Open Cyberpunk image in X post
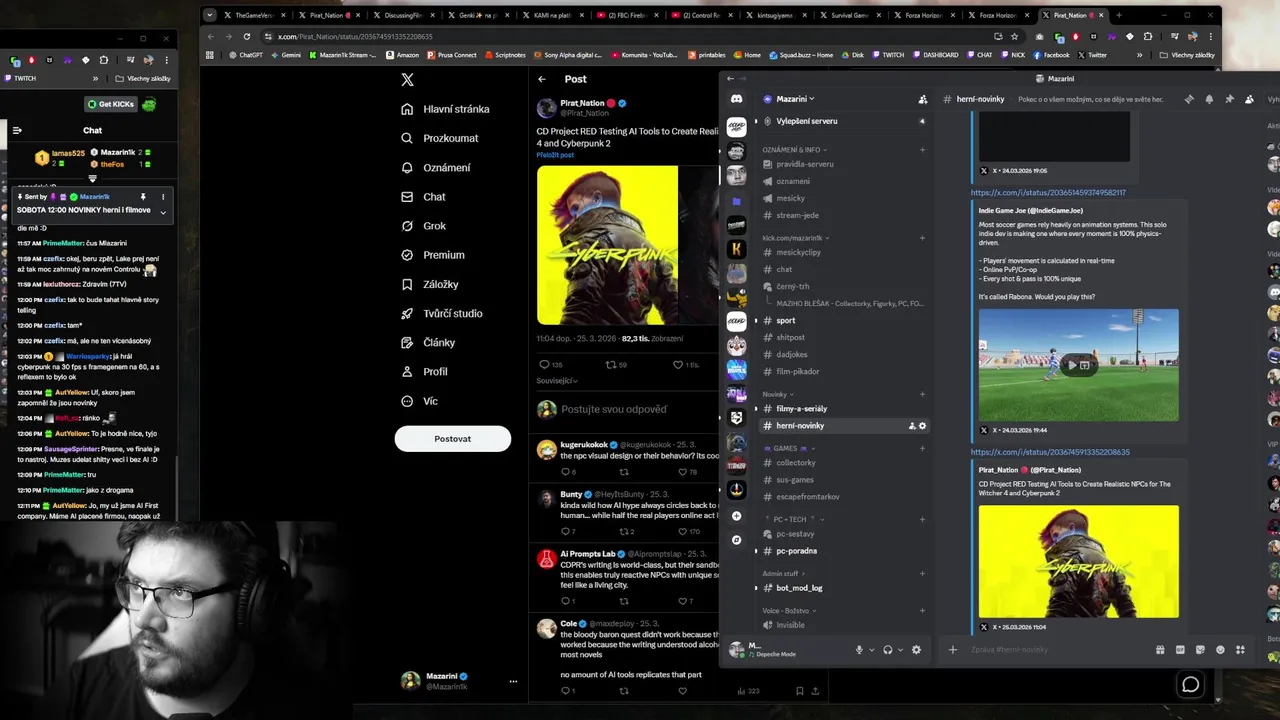Viewport: 1280px width, 720px height. pyautogui.click(x=607, y=245)
